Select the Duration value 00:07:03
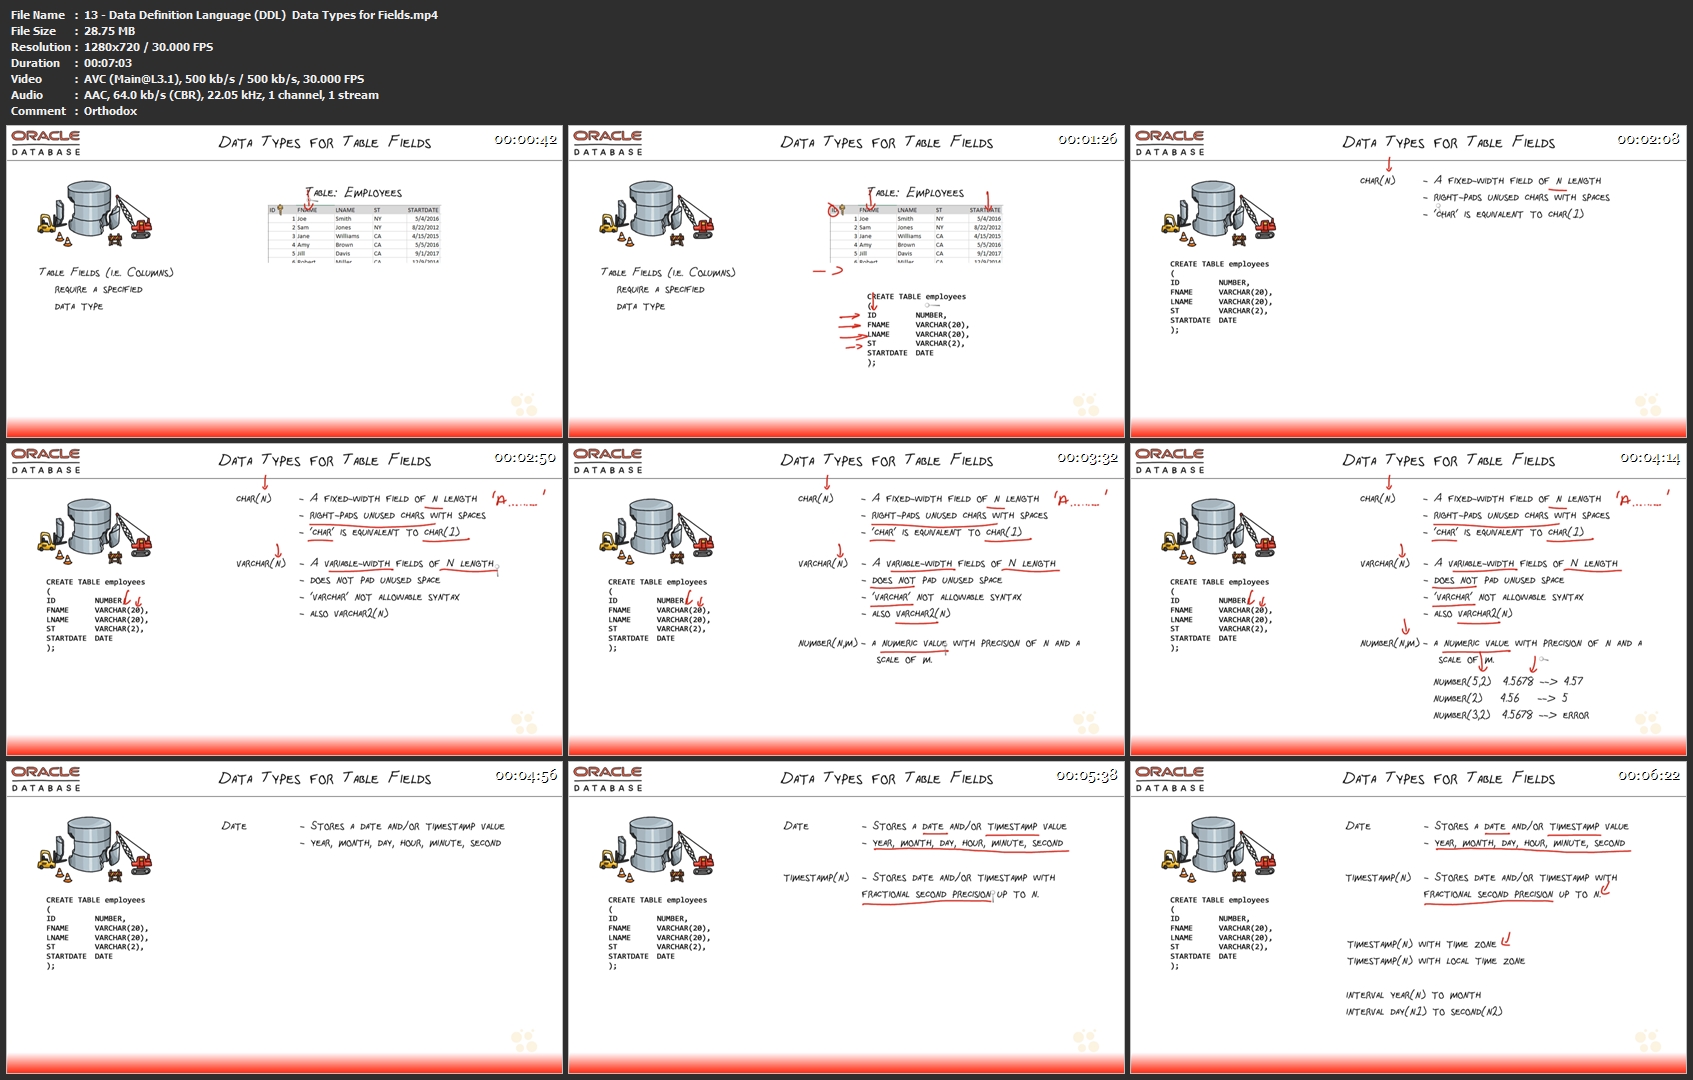The width and height of the screenshot is (1693, 1080). (x=108, y=63)
